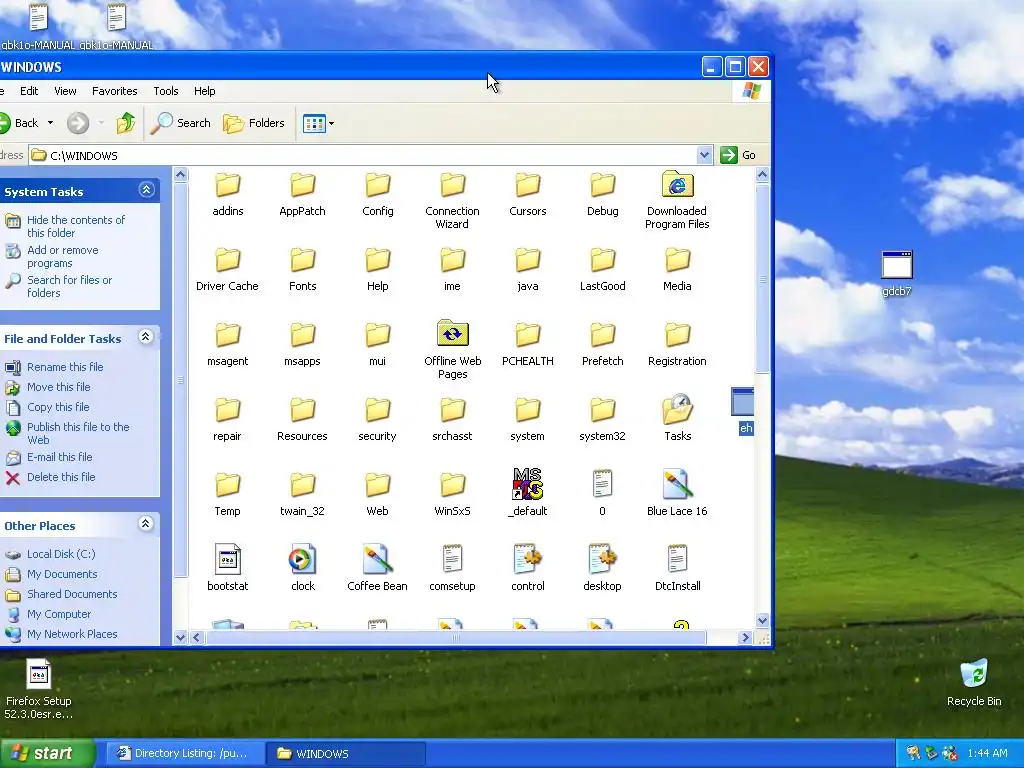1024x768 pixels.
Task: Click file list scroll down arrow
Action: tap(762, 620)
